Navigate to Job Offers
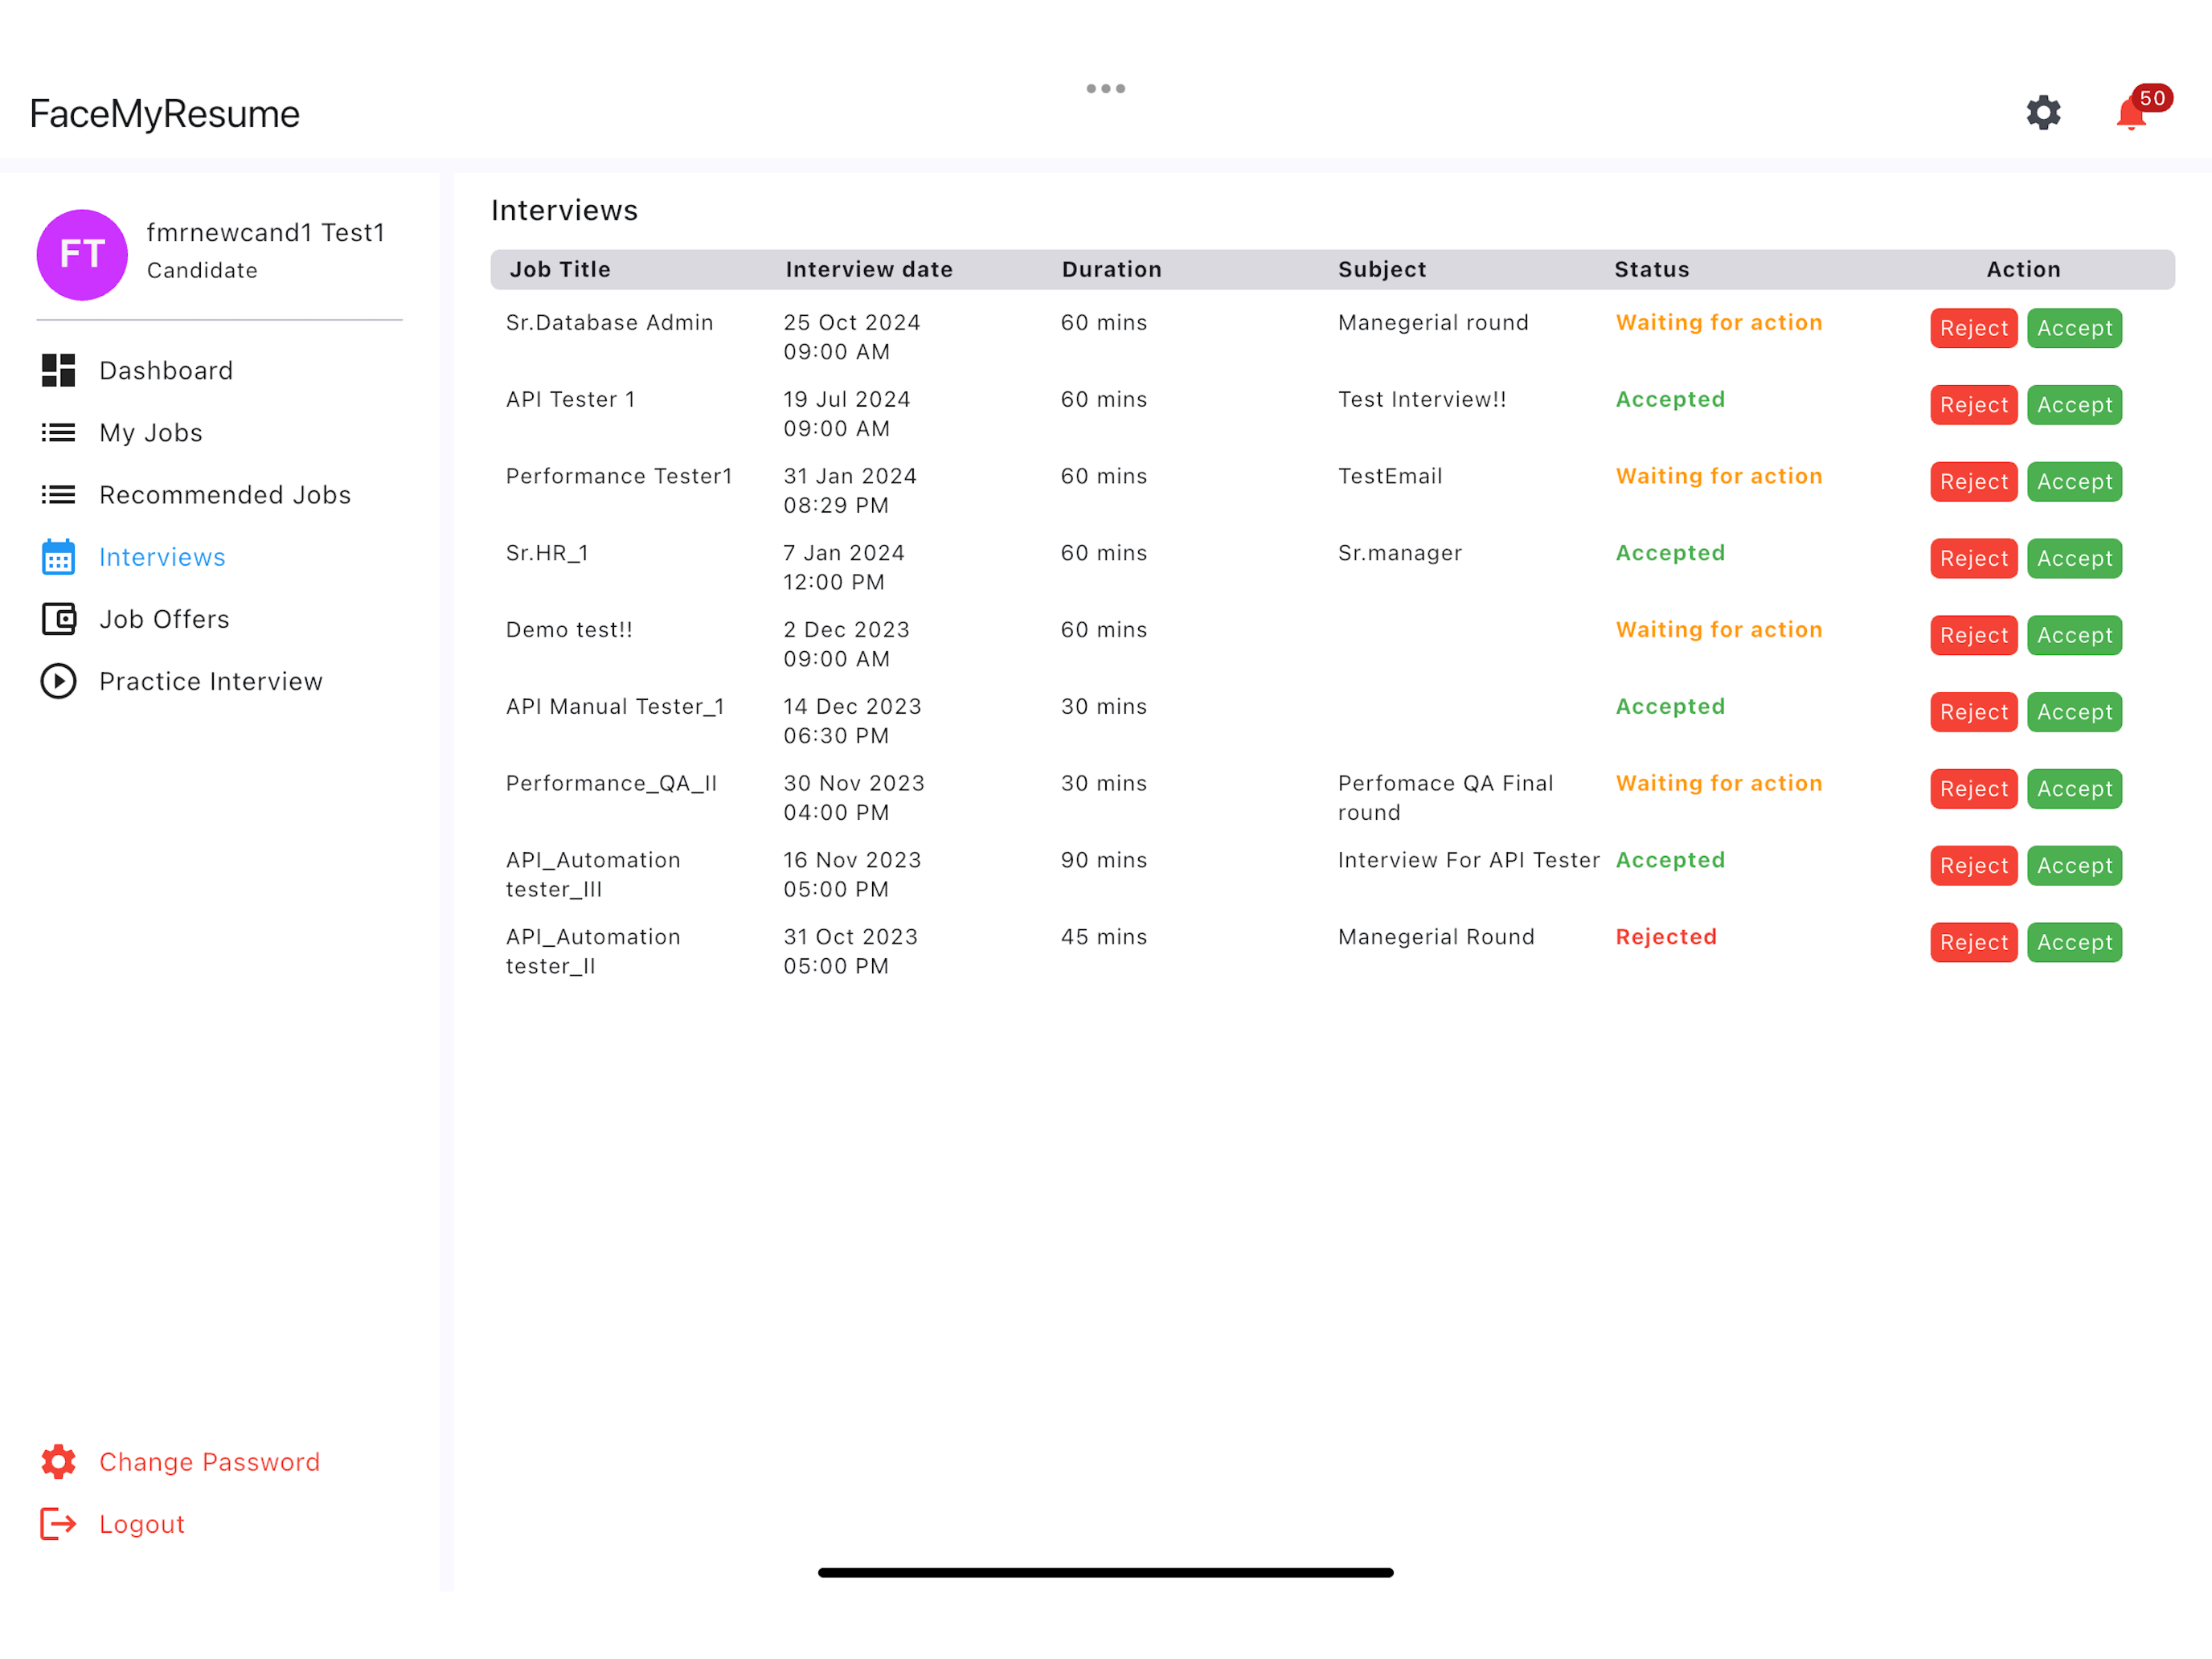The width and height of the screenshot is (2212, 1659). point(164,619)
